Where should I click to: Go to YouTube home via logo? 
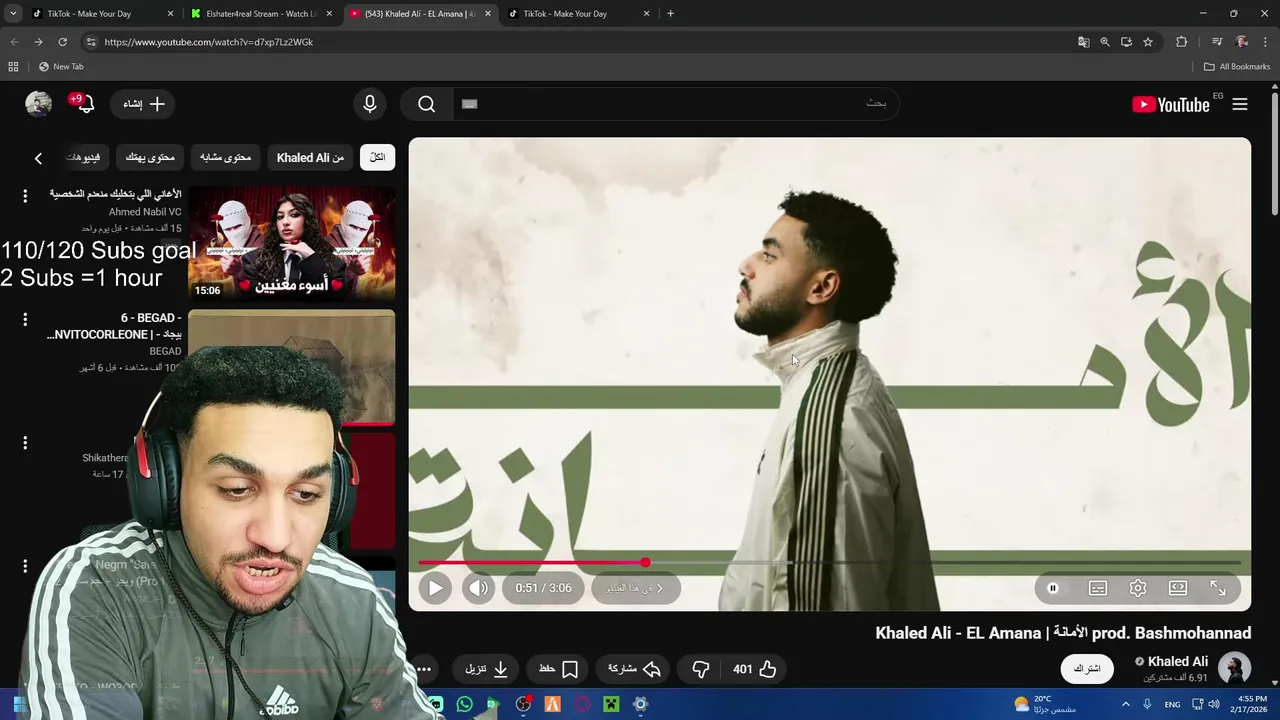pyautogui.click(x=1171, y=104)
